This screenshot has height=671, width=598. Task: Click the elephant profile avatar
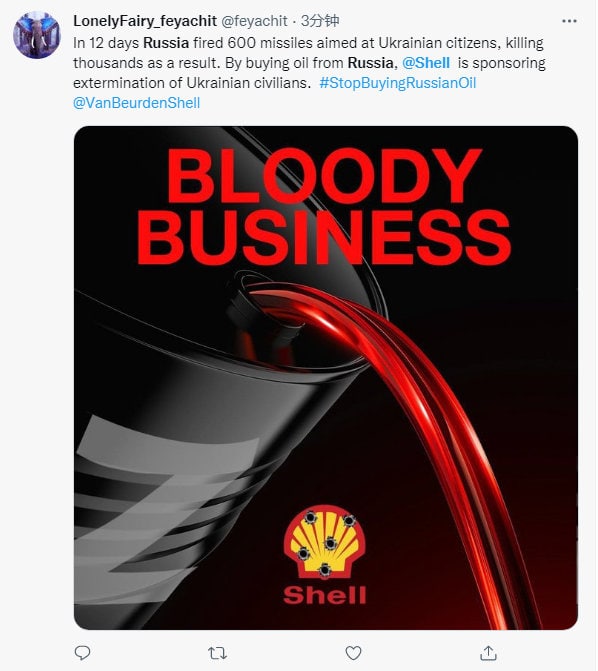(37, 36)
